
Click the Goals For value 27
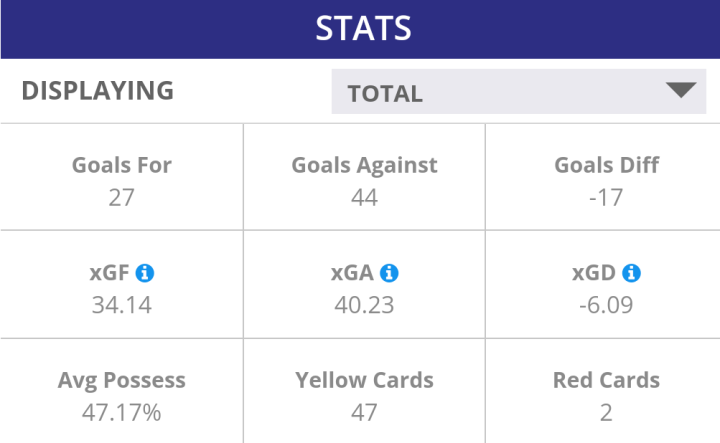tap(121, 197)
